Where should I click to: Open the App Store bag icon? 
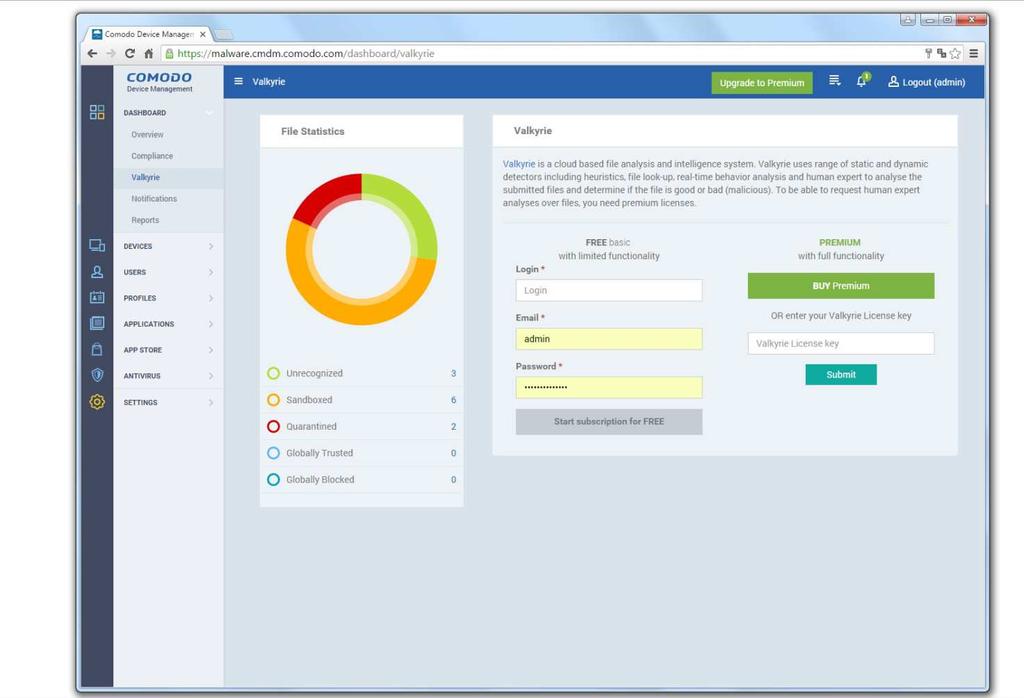click(97, 349)
